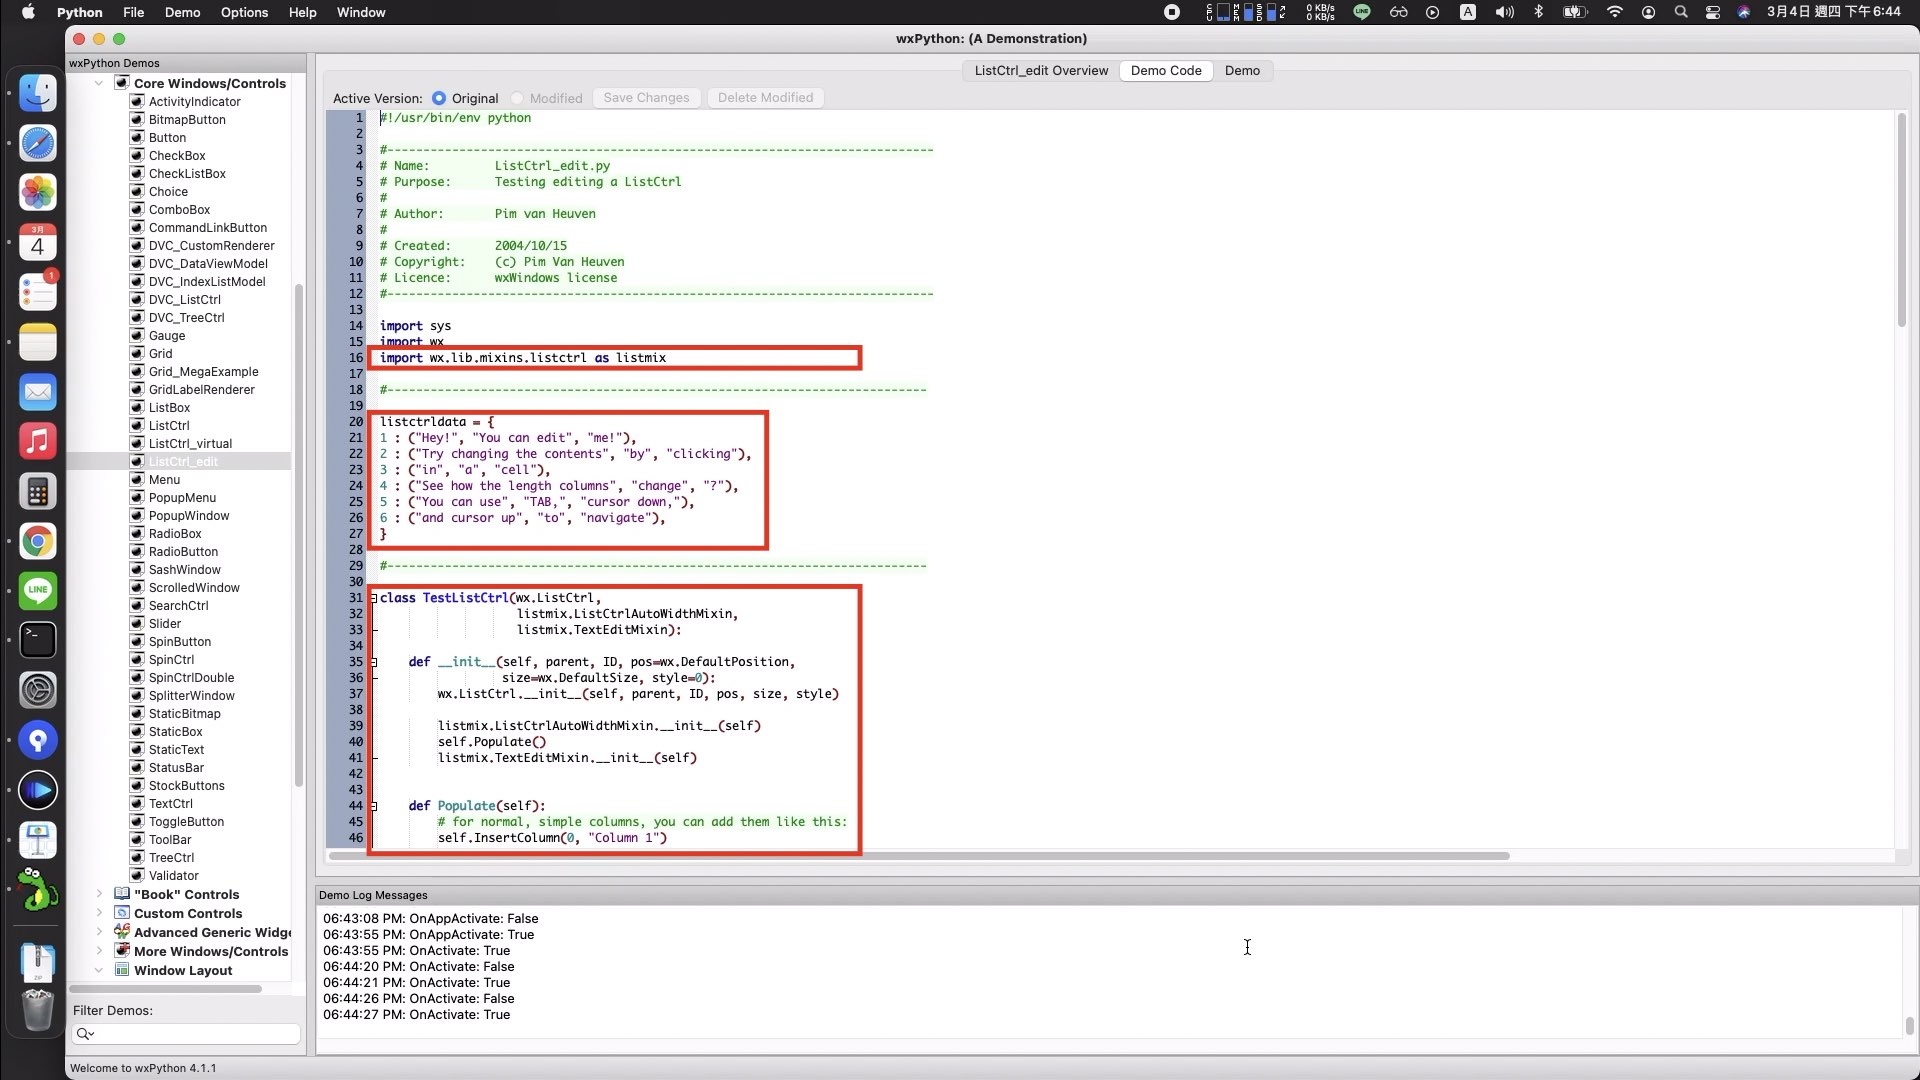Select the DVC_CustomRenderer demo
Image resolution: width=1920 pixels, height=1080 pixels.
pos(211,246)
